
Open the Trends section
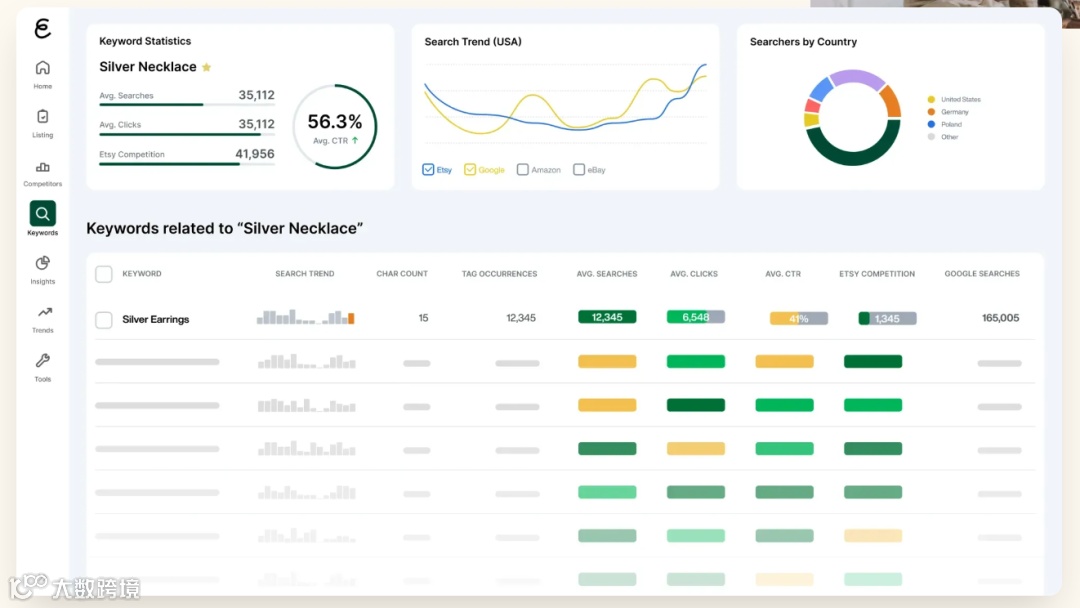tap(43, 319)
